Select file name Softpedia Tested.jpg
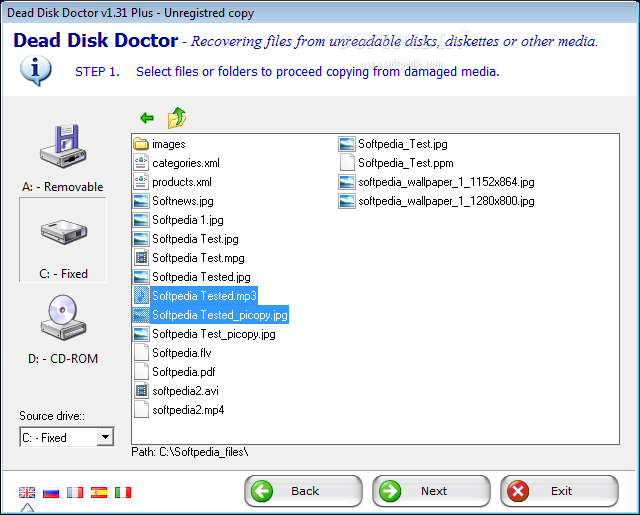This screenshot has height=515, width=640. 201,277
